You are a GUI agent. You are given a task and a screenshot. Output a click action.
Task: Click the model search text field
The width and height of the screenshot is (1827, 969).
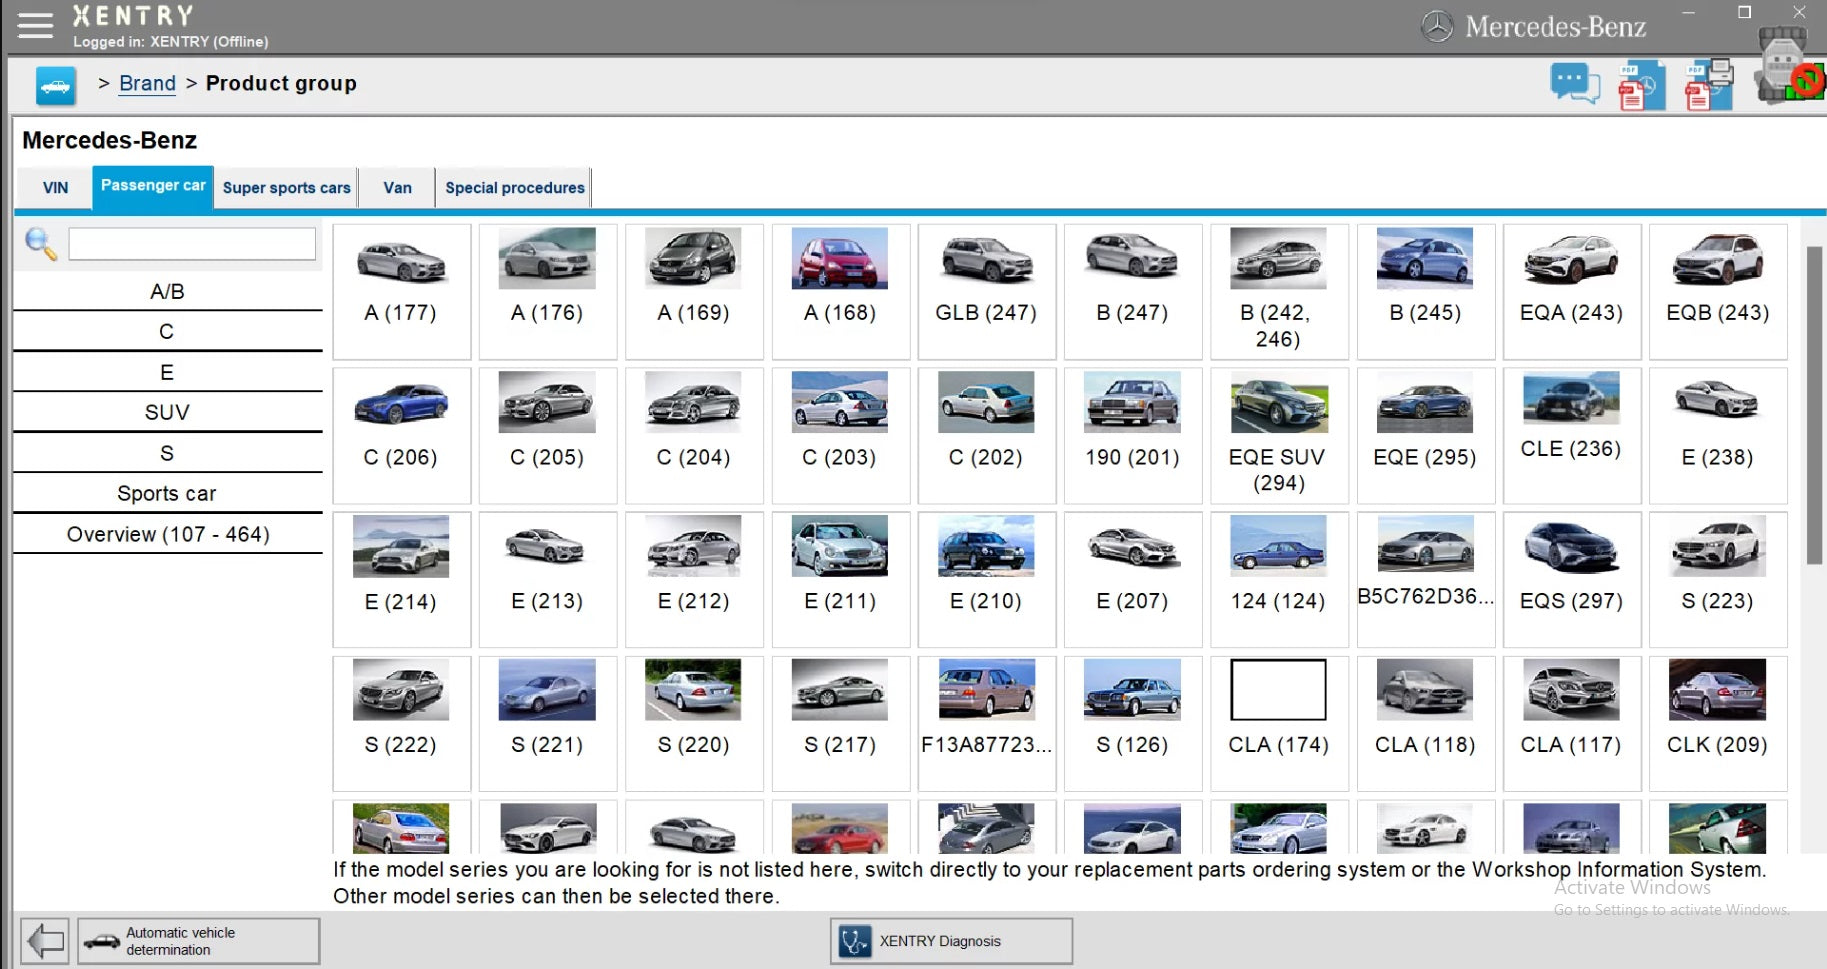[192, 244]
